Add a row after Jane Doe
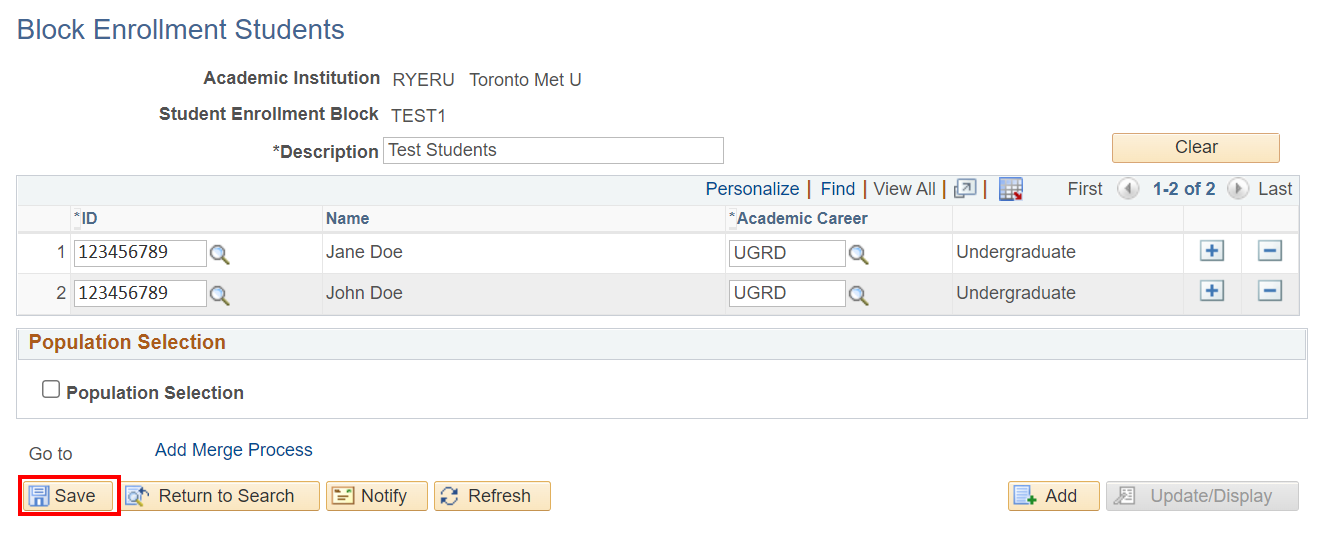 click(x=1211, y=251)
